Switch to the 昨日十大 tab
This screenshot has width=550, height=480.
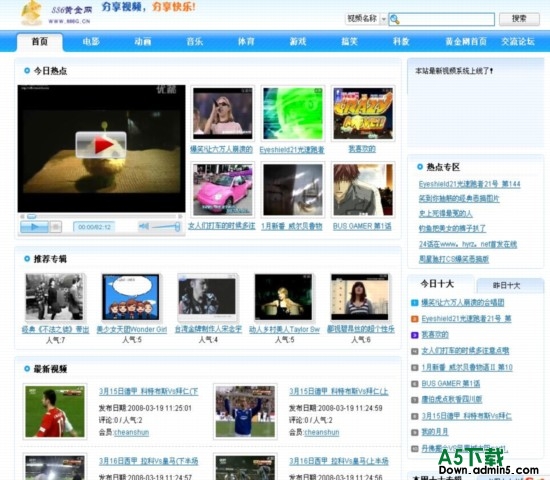[x=507, y=286]
